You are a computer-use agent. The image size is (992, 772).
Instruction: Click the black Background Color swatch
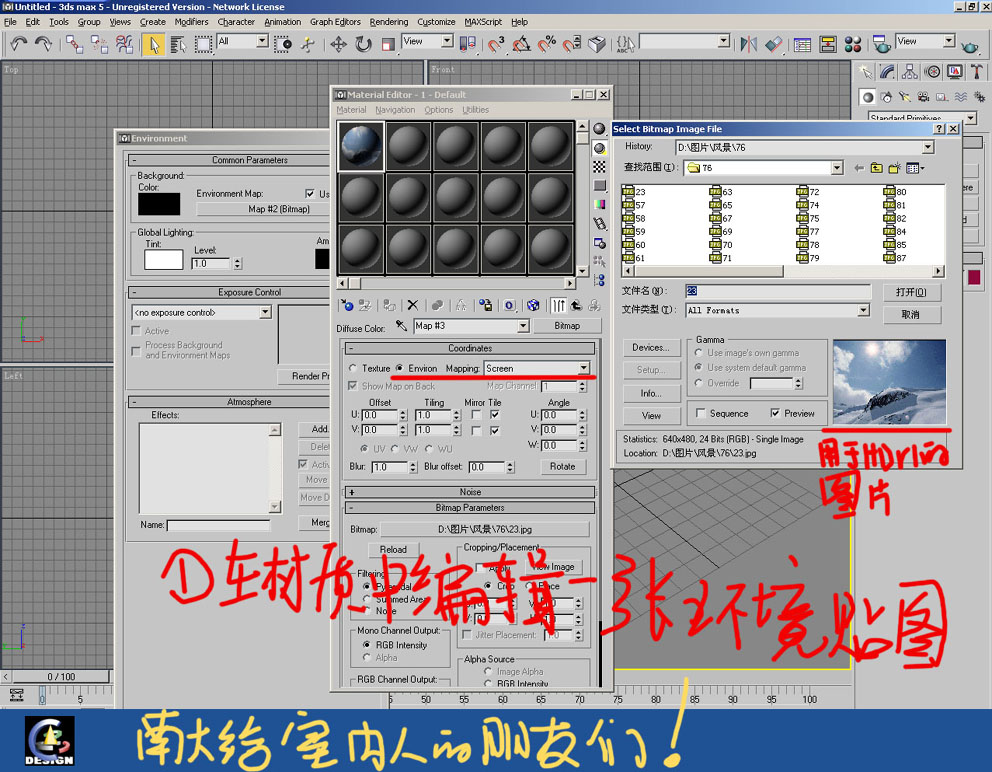[159, 204]
